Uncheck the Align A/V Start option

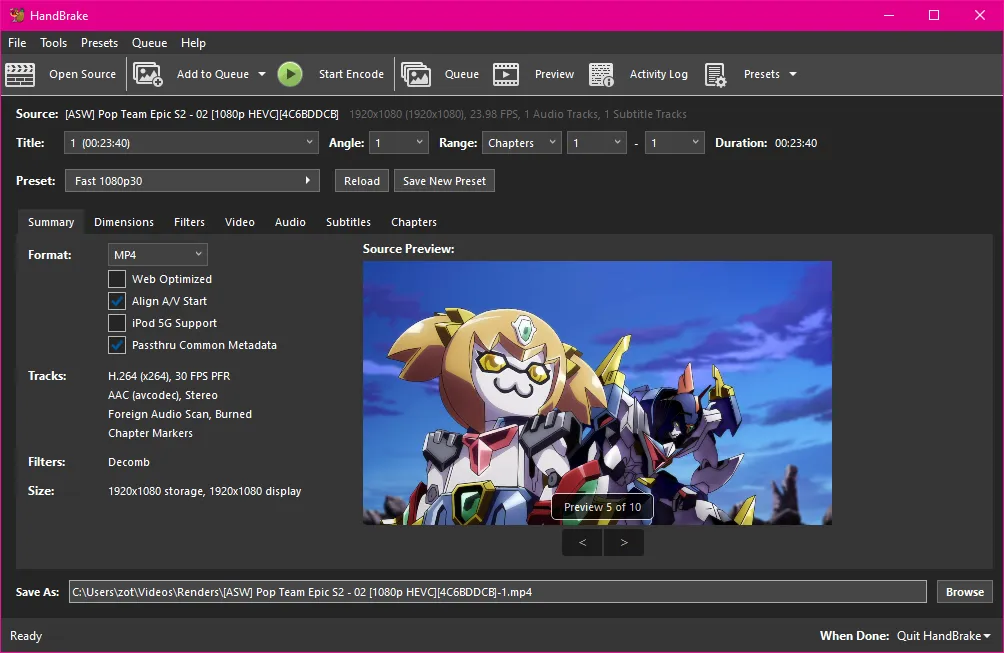[117, 301]
